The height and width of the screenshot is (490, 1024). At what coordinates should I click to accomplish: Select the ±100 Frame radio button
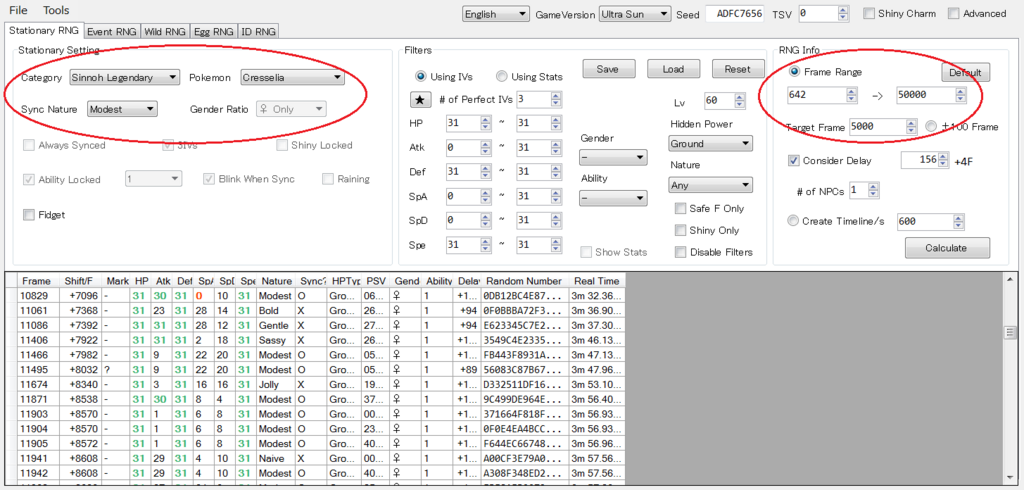tap(931, 127)
